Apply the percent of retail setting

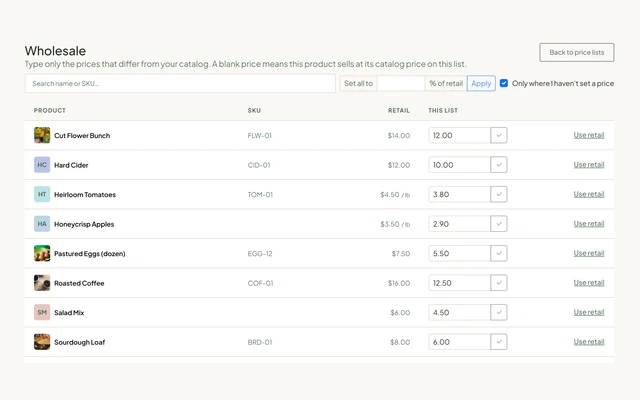click(481, 83)
